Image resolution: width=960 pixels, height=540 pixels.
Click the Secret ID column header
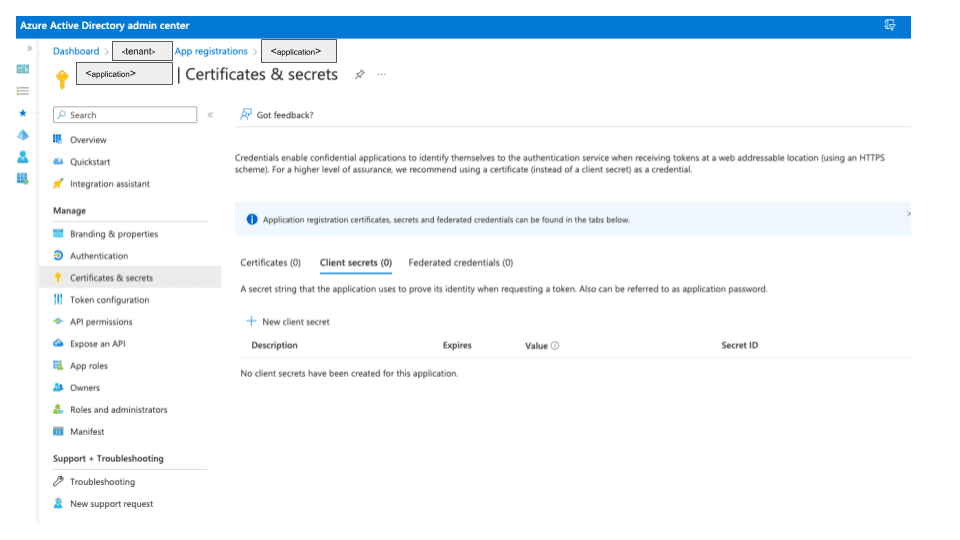(740, 345)
